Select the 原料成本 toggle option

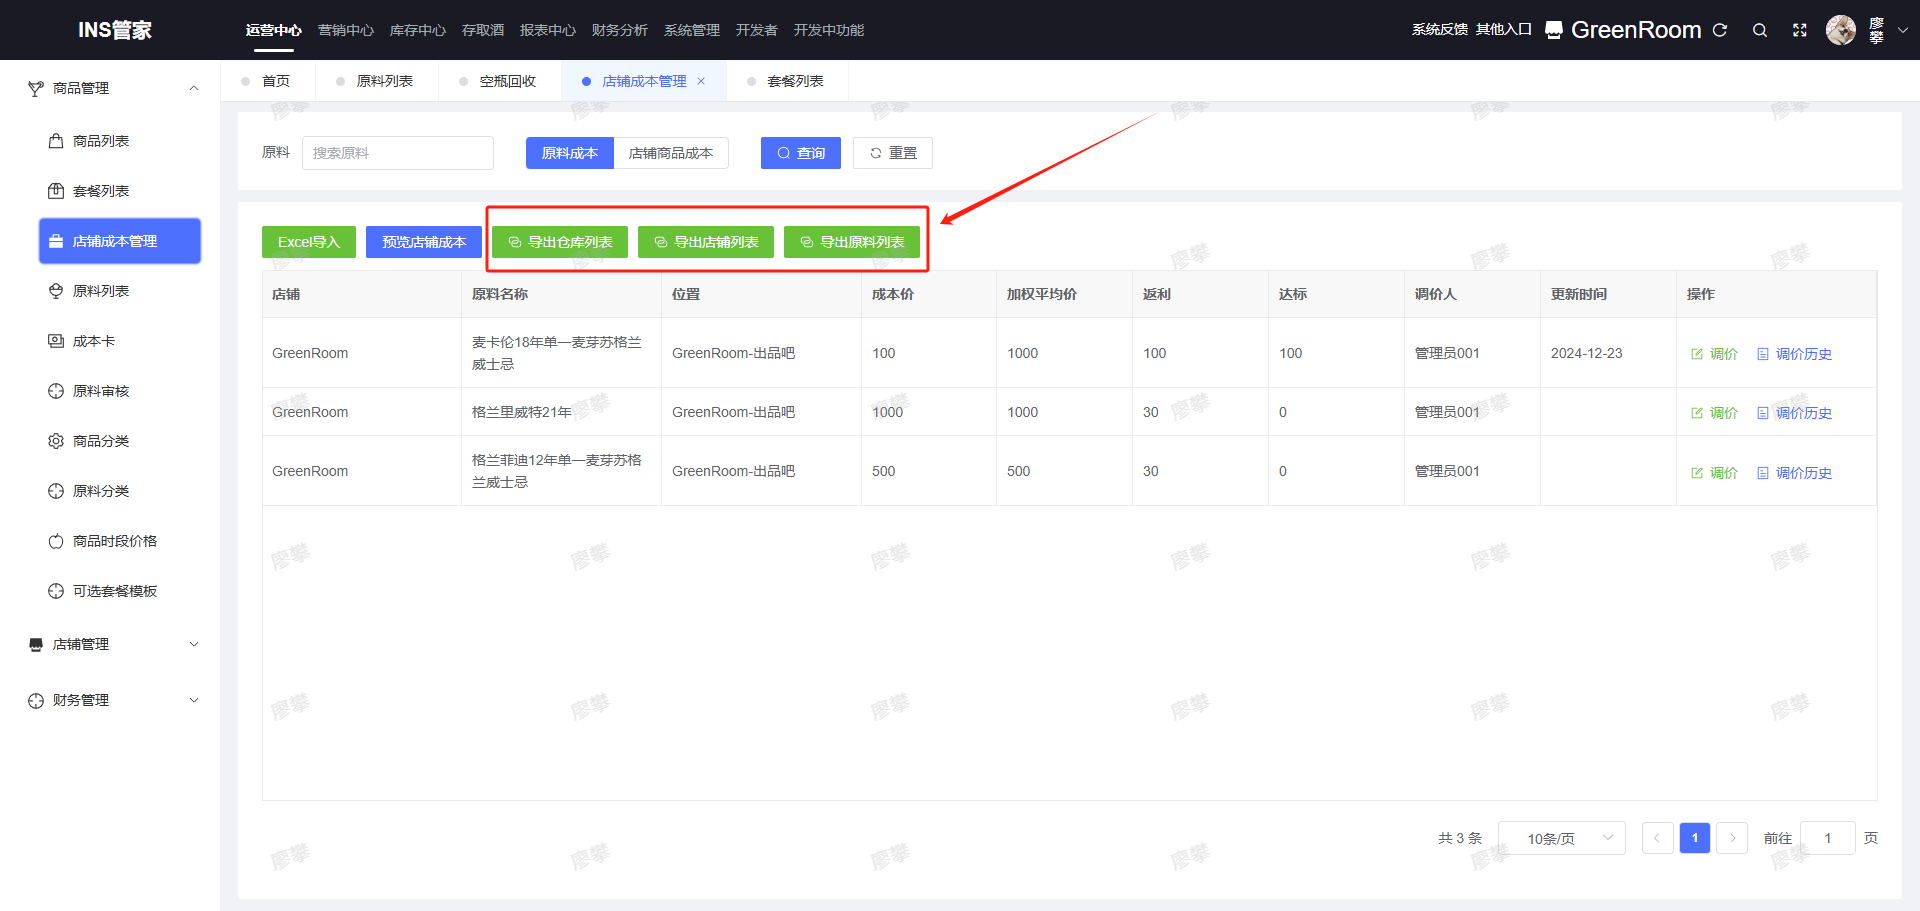tap(569, 153)
